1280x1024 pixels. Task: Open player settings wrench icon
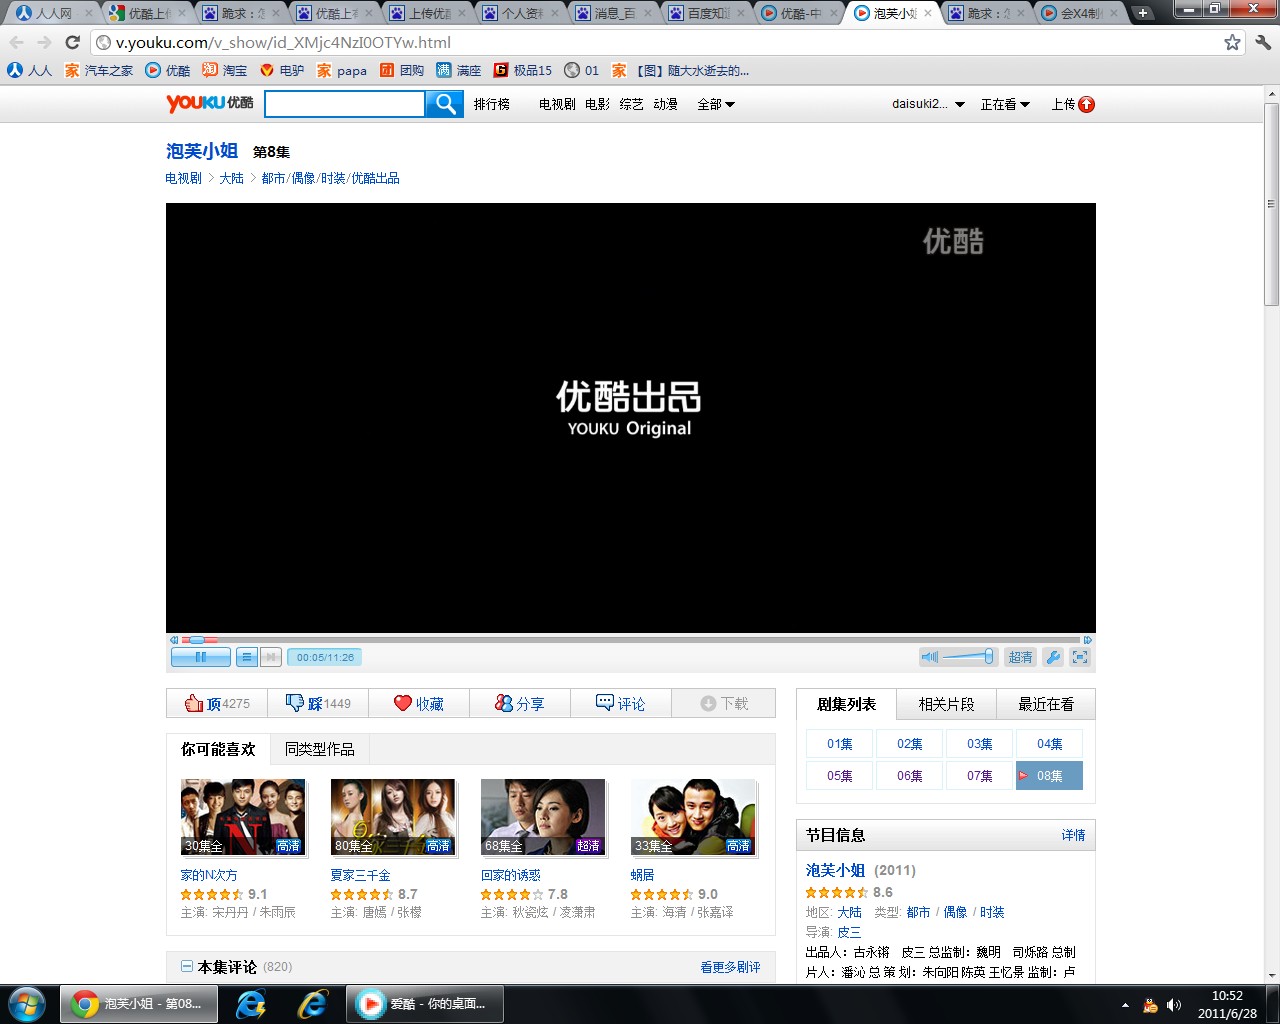click(1053, 657)
